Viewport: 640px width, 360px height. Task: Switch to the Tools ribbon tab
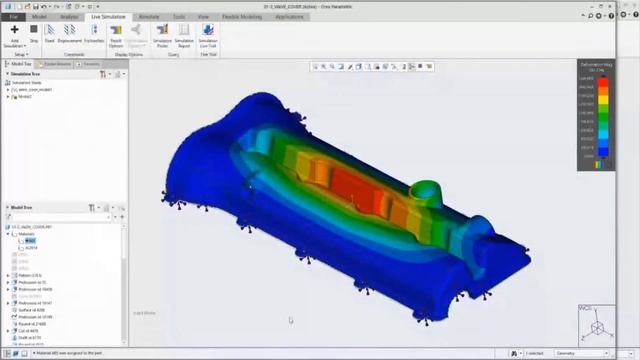179,17
